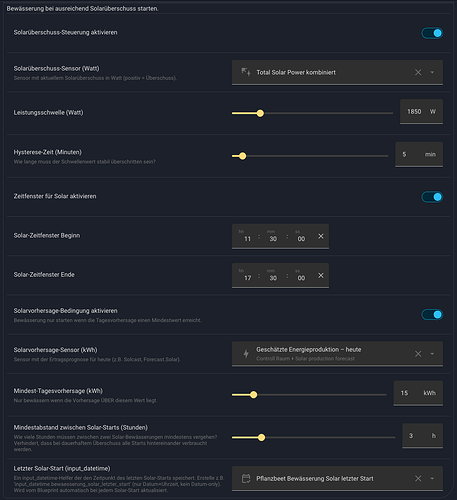This screenshot has height=500, width=457.
Task: Clear the Total Solar Power kombiniert sensor selection
Action: coord(418,72)
